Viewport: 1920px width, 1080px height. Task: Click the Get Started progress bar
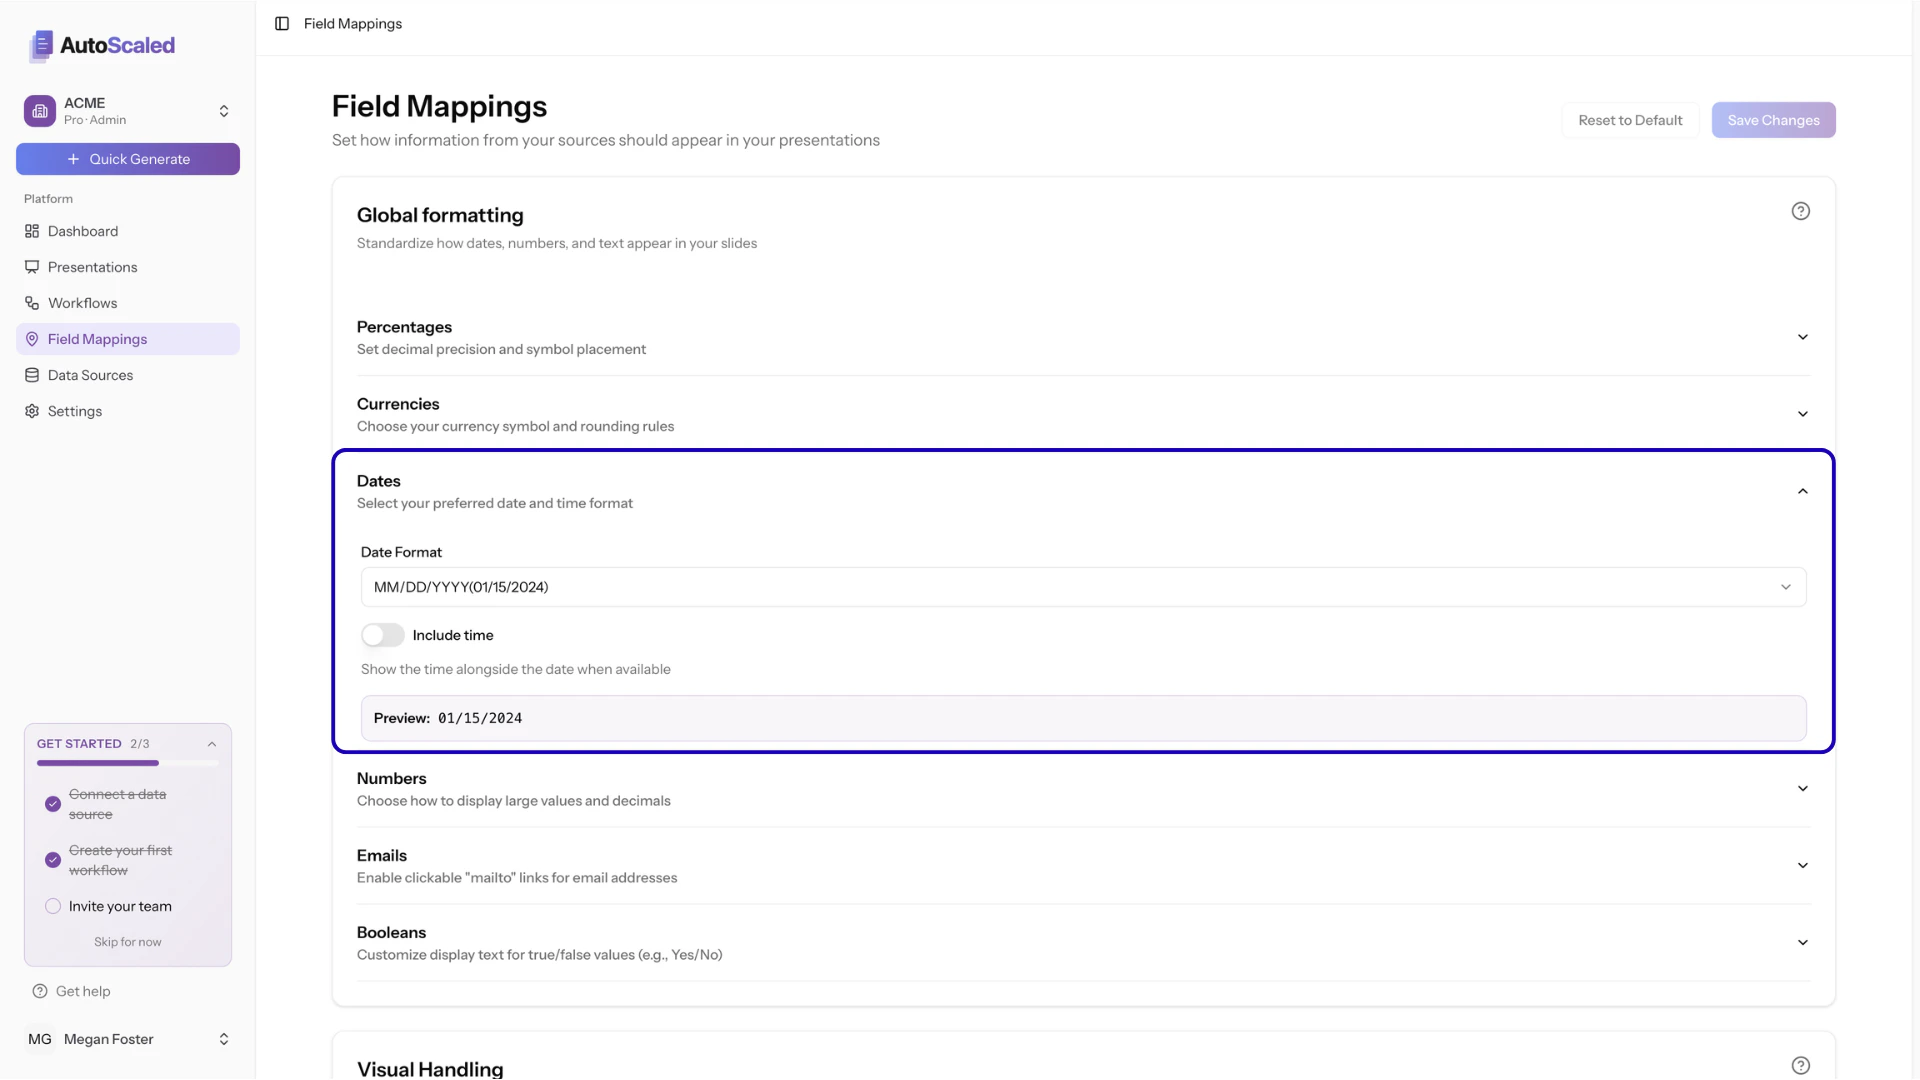coord(127,763)
